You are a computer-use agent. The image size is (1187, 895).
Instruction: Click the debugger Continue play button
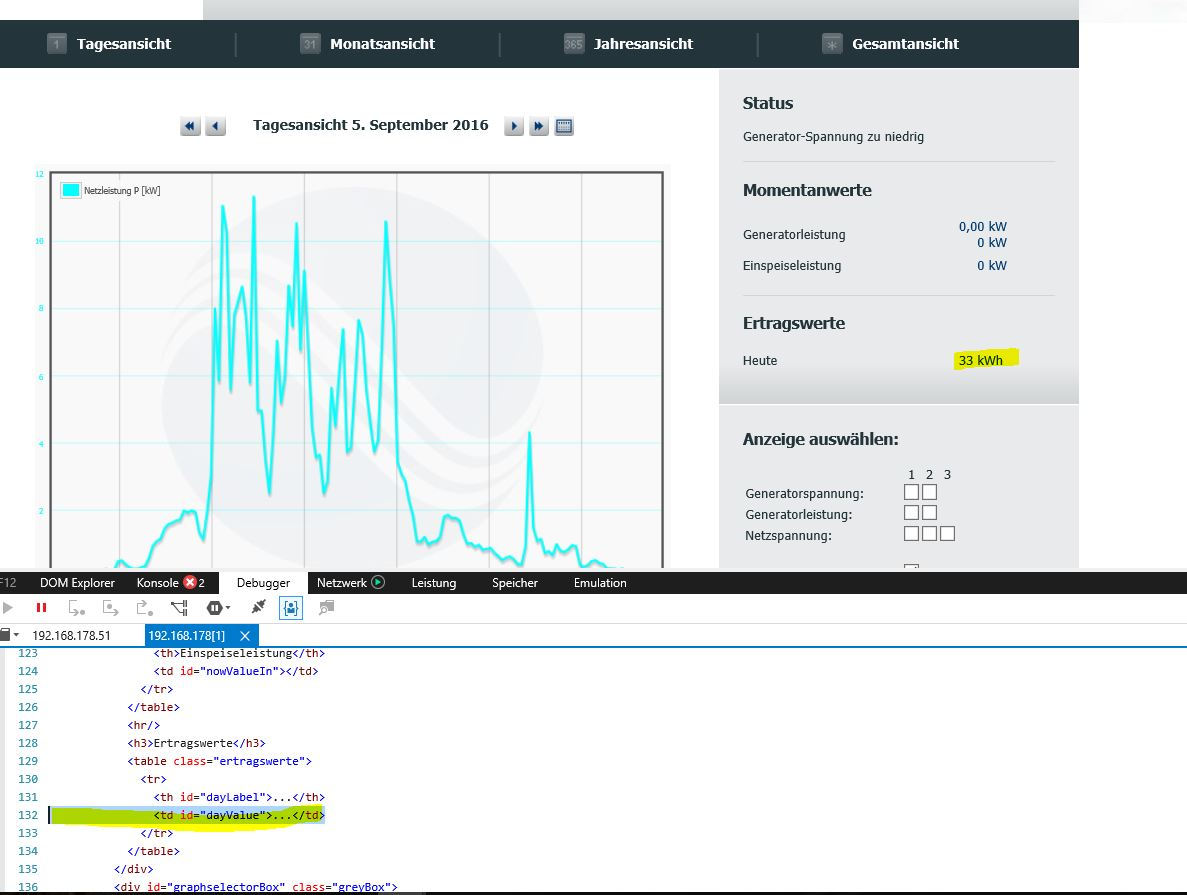[x=8, y=607]
